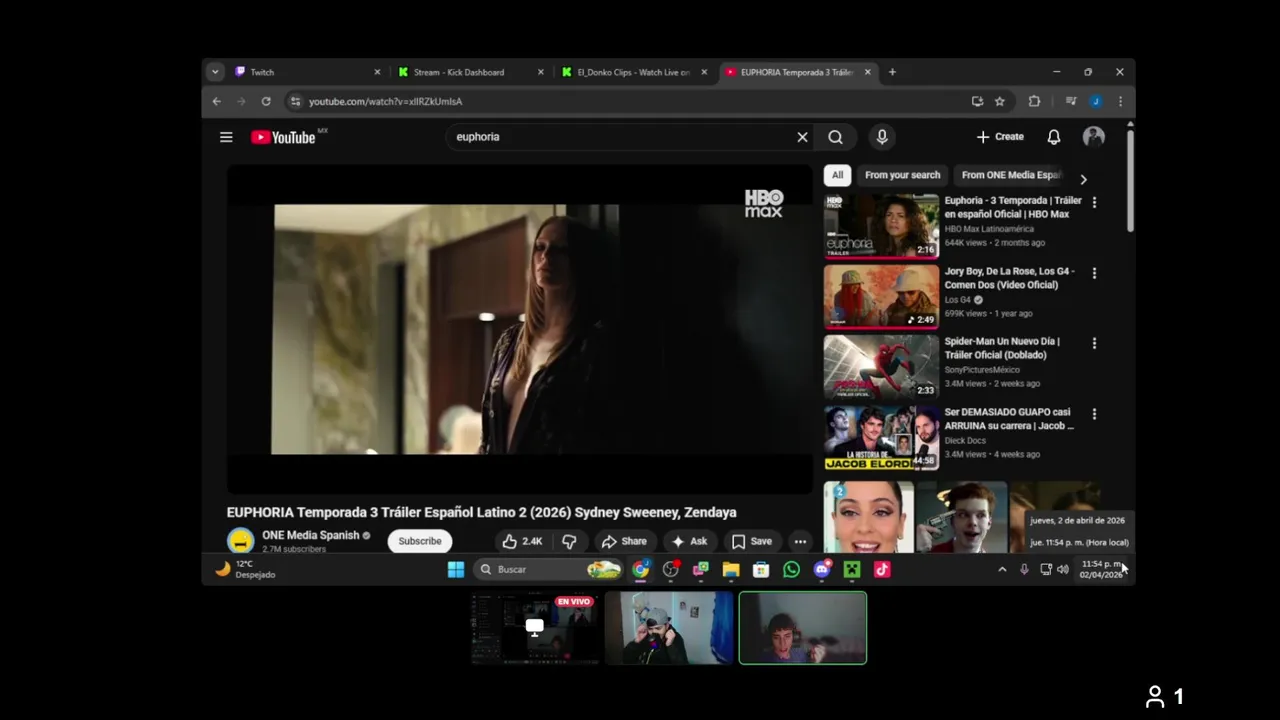Open options for HBO Max Euphoria suggestion
This screenshot has height=720, width=1280.
pos(1094,202)
